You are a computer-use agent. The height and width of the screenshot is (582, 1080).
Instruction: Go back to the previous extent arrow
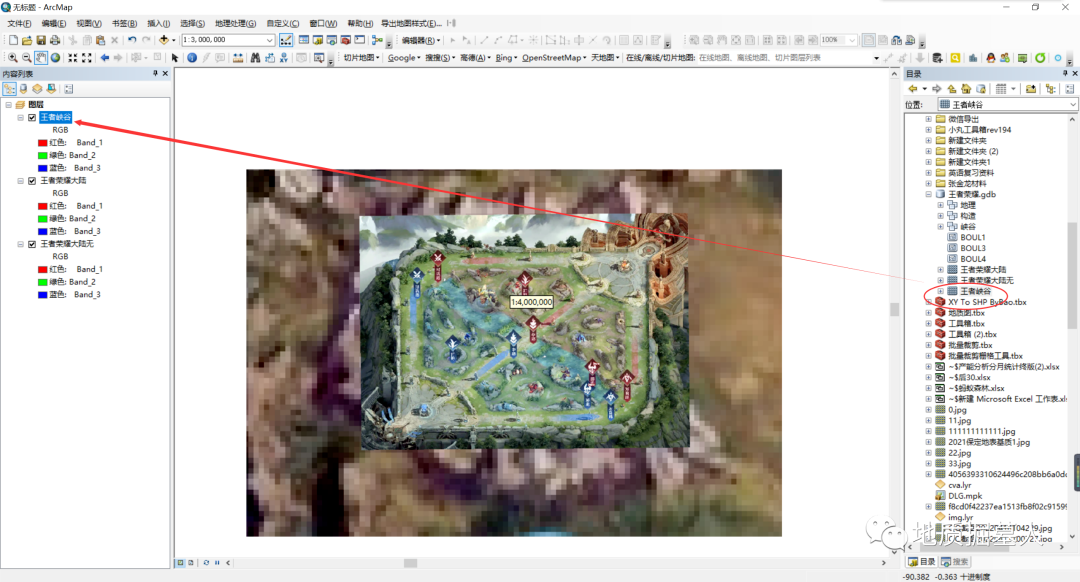pyautogui.click(x=105, y=58)
